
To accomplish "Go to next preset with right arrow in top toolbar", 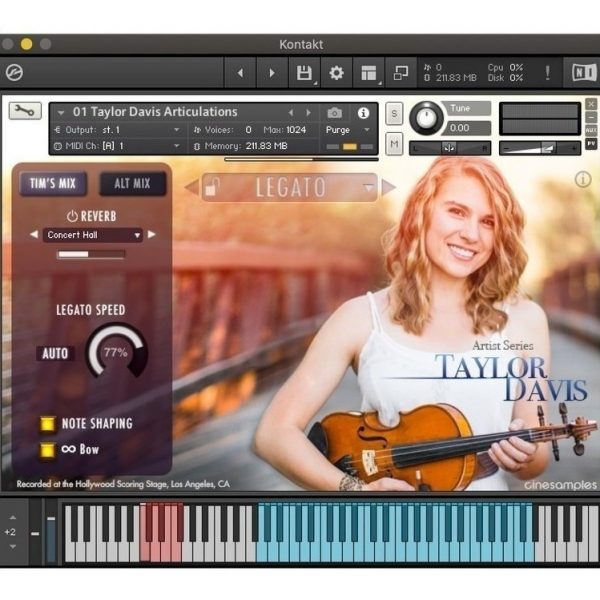I will click(272, 73).
